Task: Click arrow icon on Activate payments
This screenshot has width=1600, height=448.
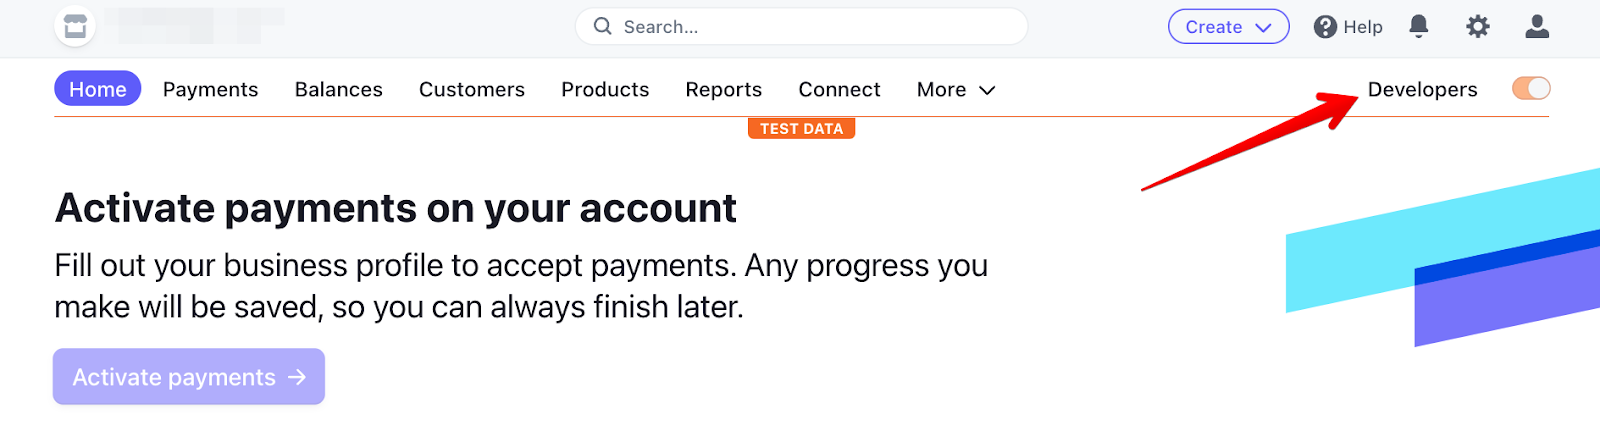Action: coord(297,377)
